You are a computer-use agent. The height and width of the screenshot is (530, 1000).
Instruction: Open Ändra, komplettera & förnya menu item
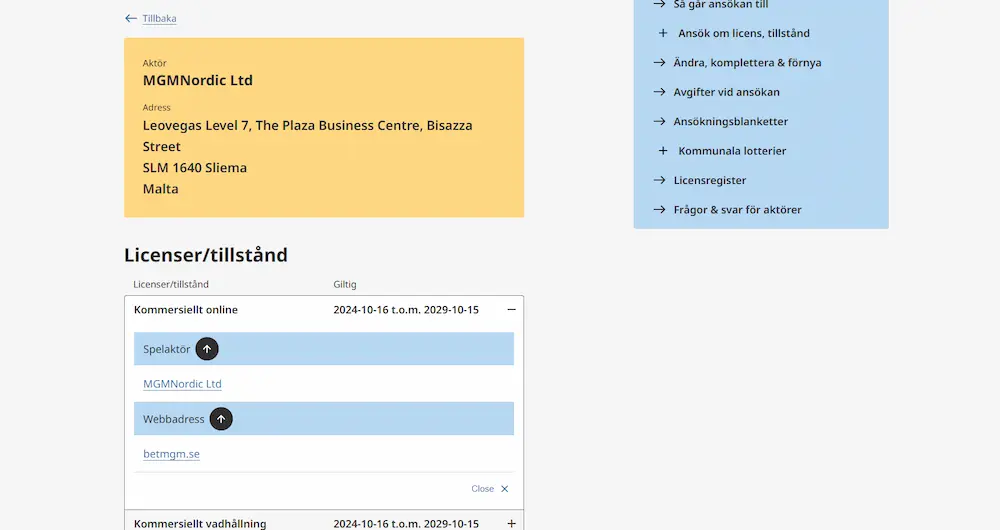(x=747, y=63)
